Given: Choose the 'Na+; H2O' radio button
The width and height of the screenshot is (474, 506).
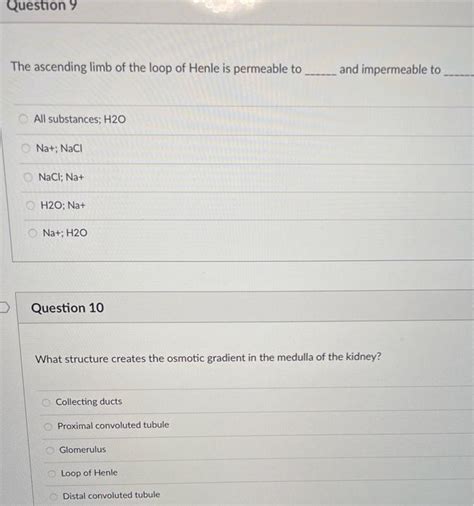Looking at the screenshot, I should tap(33, 233).
